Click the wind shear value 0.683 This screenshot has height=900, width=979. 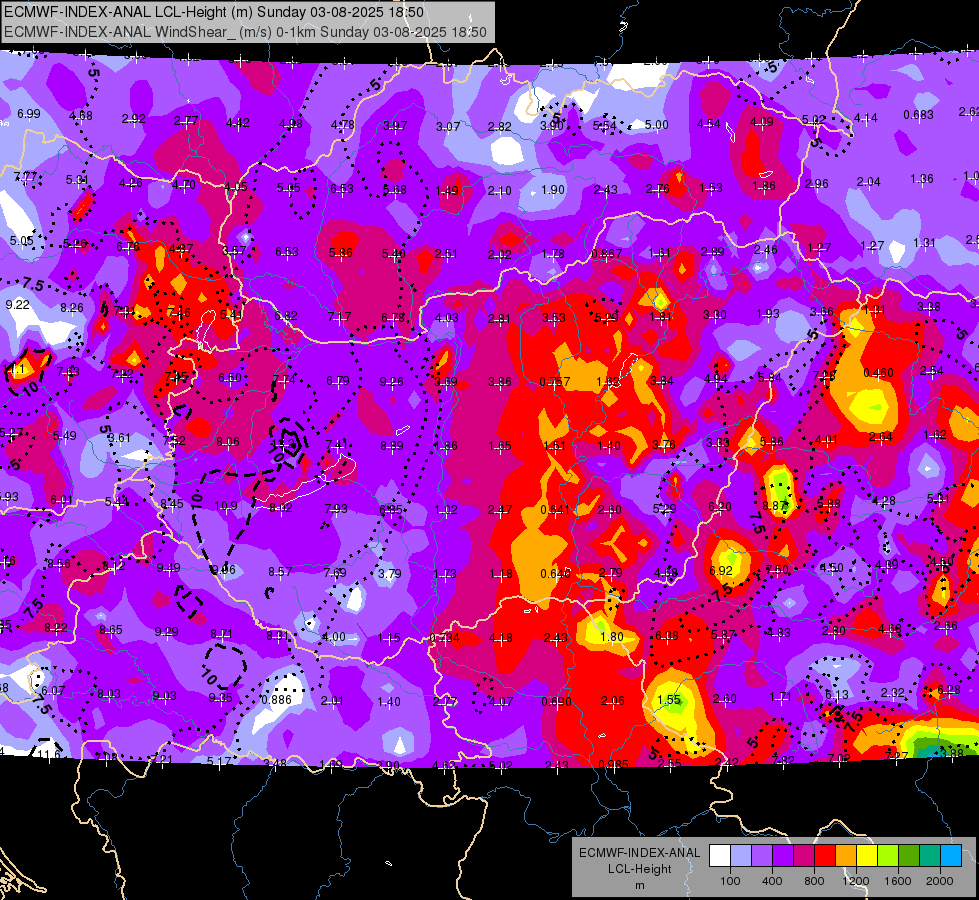pos(918,114)
